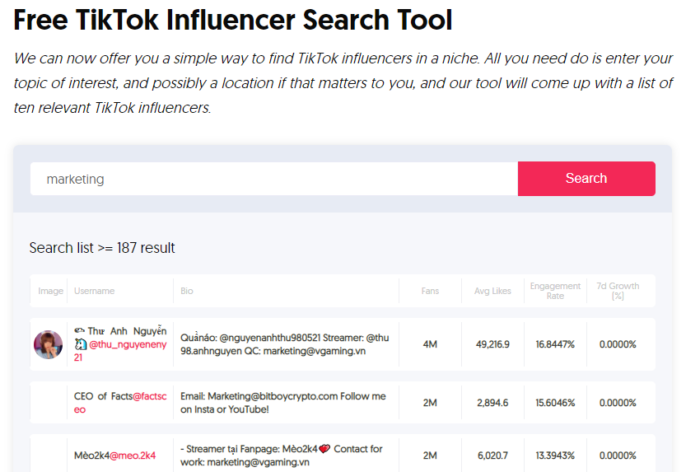
Task: Click the Engagement Rate column header
Action: (x=555, y=291)
